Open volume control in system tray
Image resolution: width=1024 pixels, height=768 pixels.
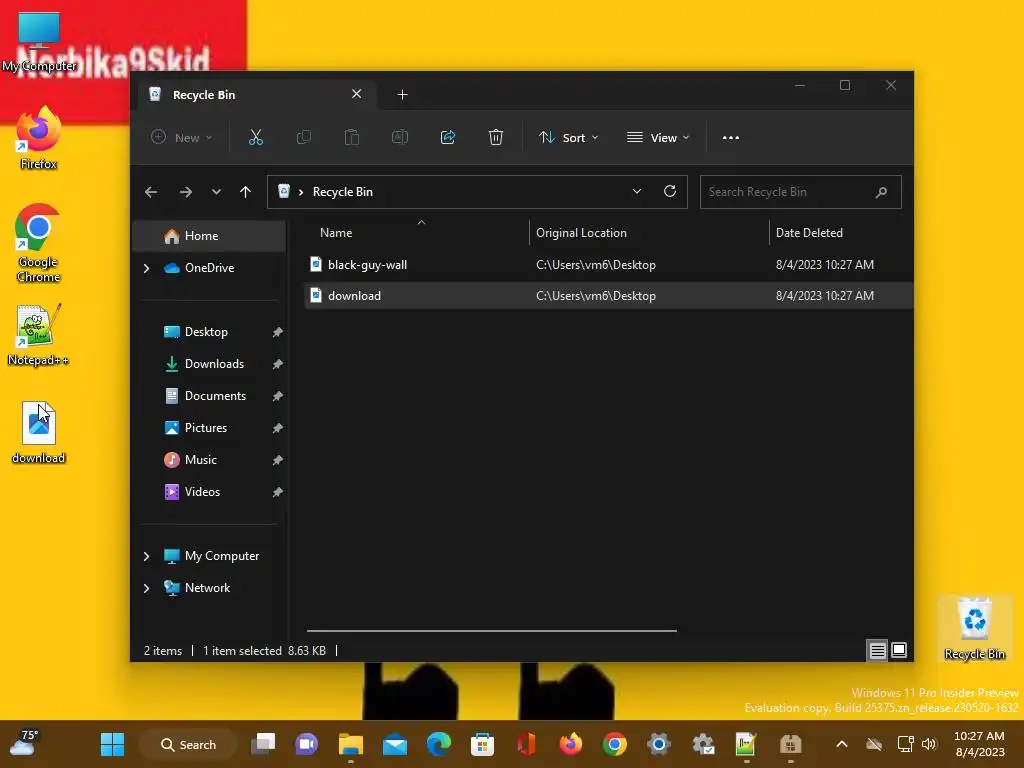[x=929, y=744]
